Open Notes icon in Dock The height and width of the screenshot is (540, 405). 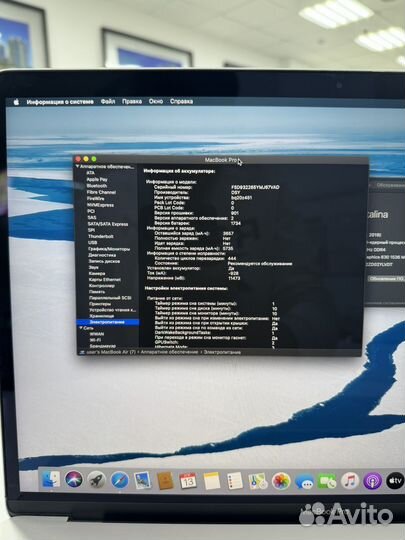pos(211,481)
